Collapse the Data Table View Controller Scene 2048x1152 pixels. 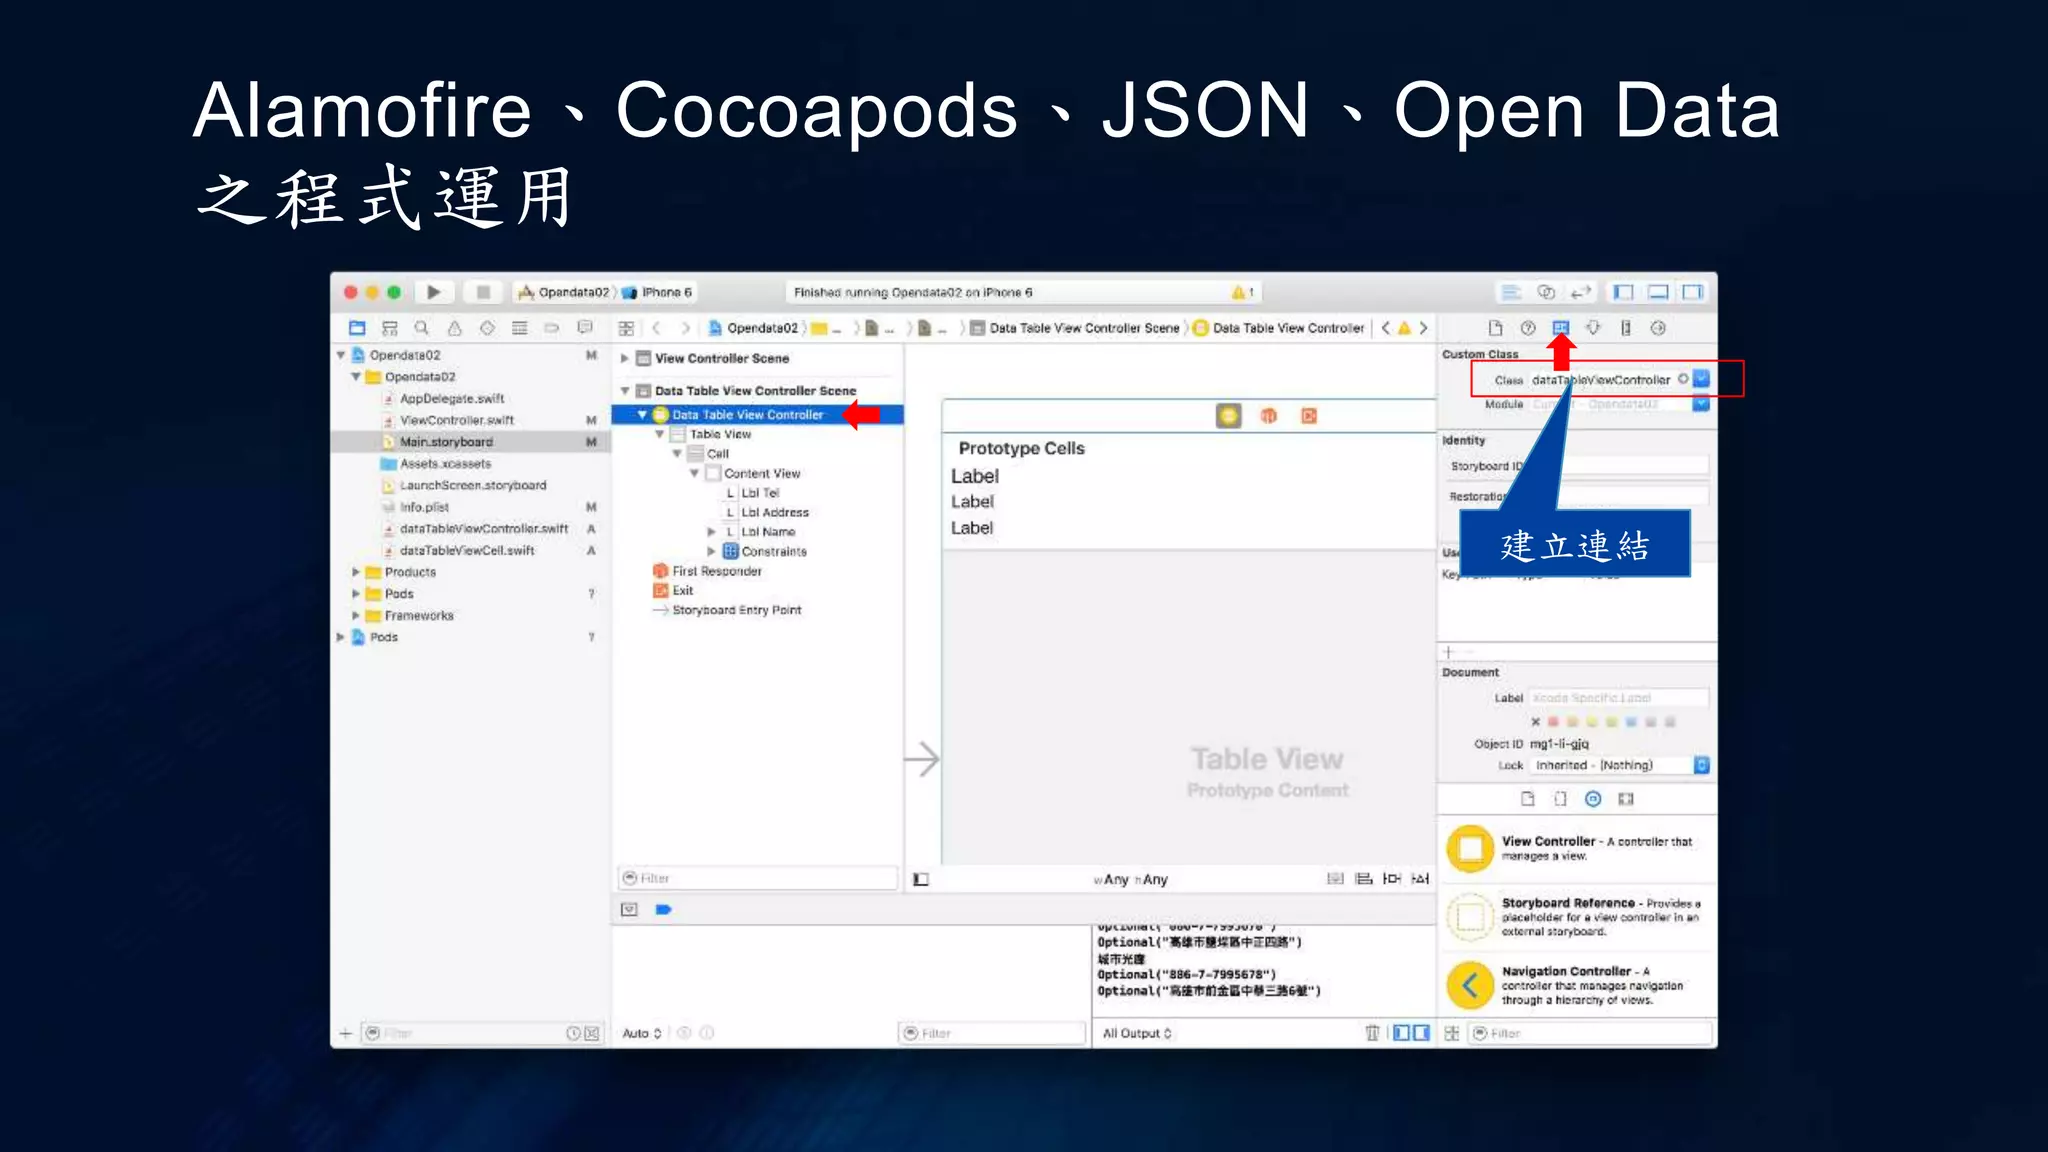tap(624, 391)
